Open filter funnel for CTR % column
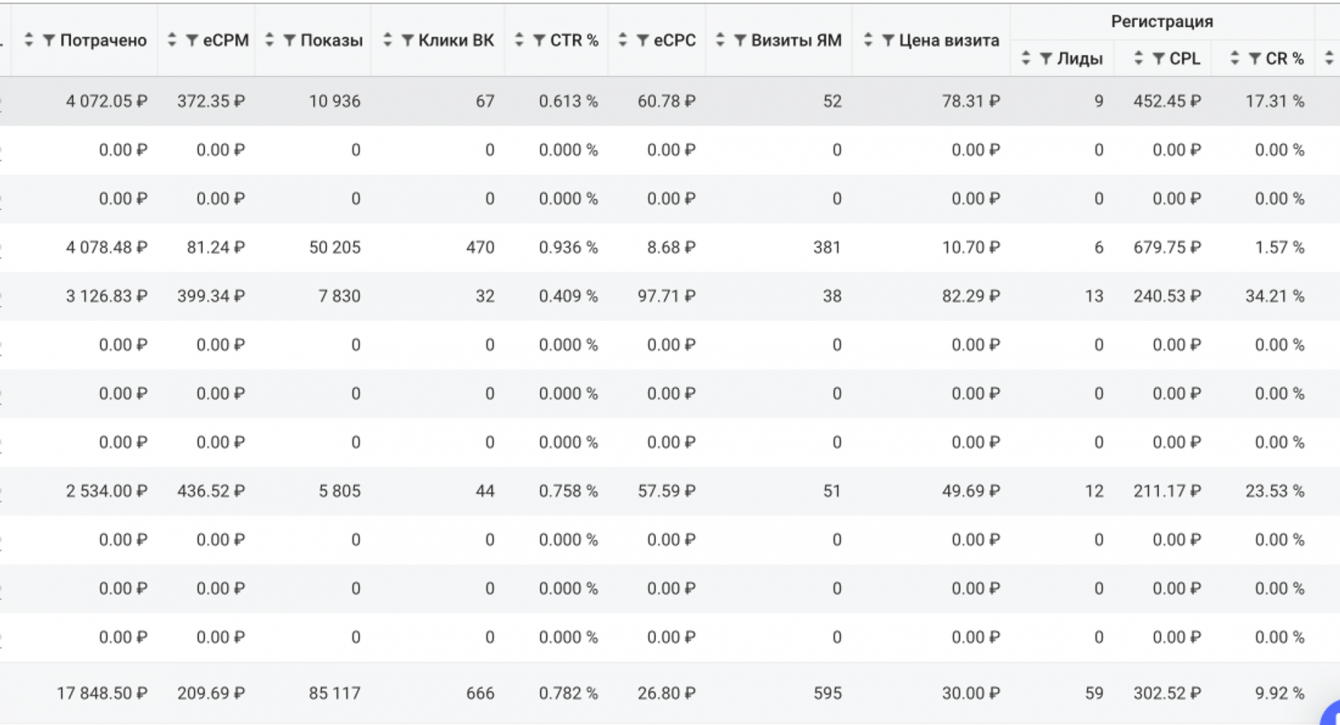 pos(538,41)
